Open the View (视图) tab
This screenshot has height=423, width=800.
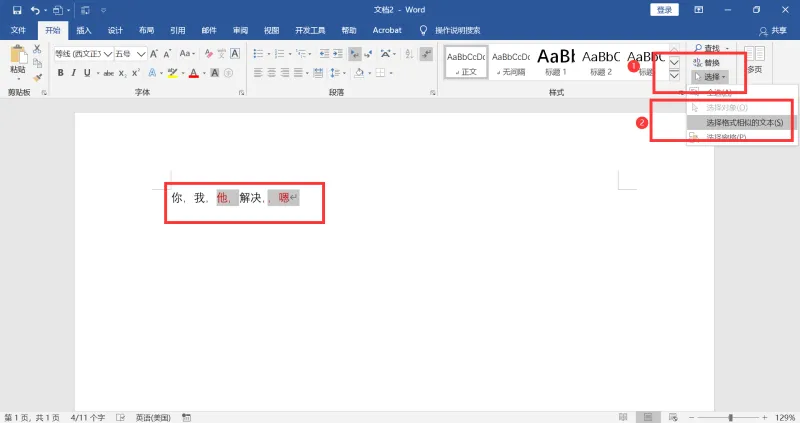(x=271, y=31)
